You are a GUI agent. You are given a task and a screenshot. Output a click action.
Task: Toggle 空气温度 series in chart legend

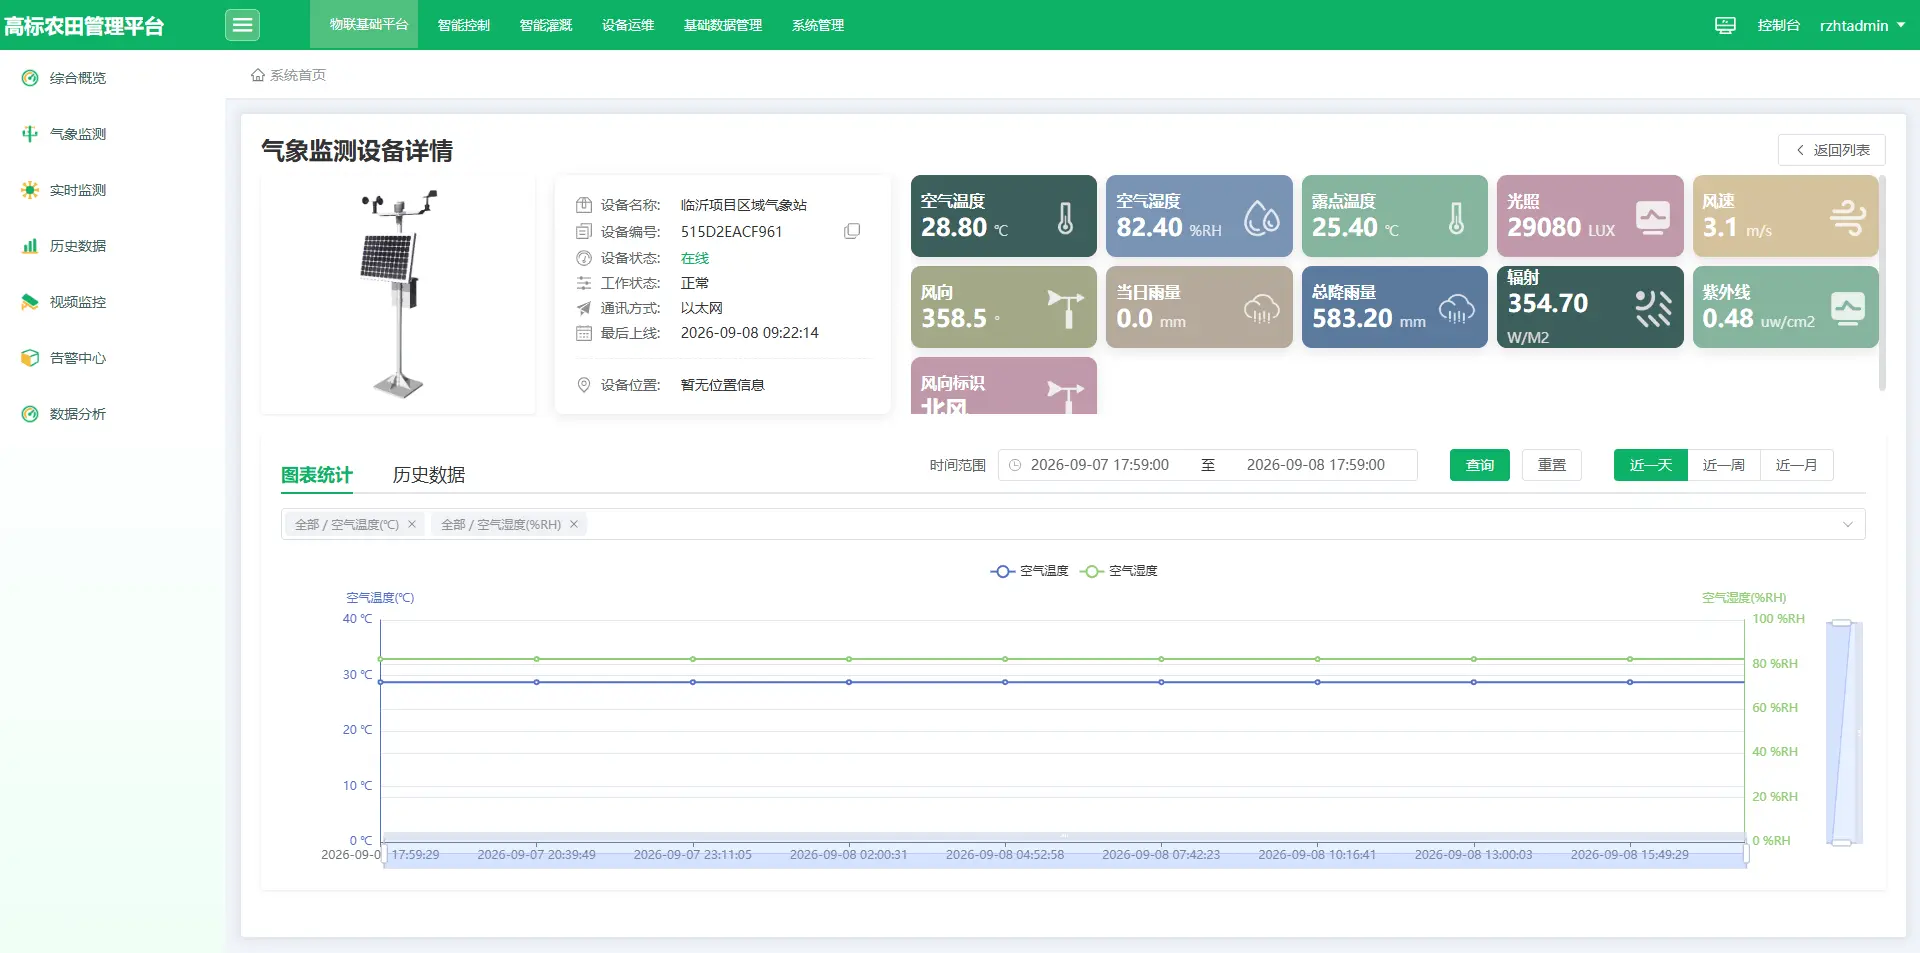click(x=1030, y=571)
